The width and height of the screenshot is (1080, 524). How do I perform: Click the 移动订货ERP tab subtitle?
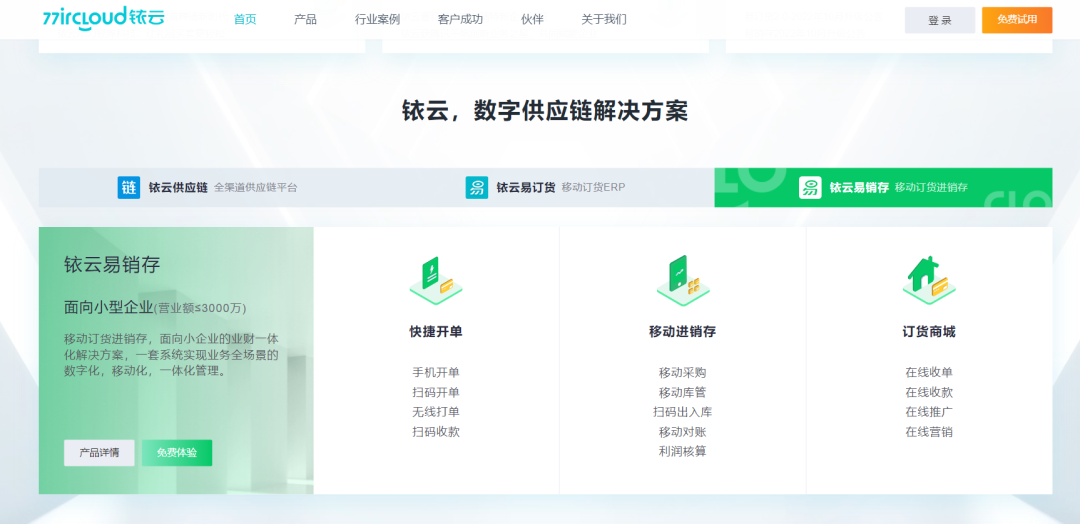coord(593,187)
